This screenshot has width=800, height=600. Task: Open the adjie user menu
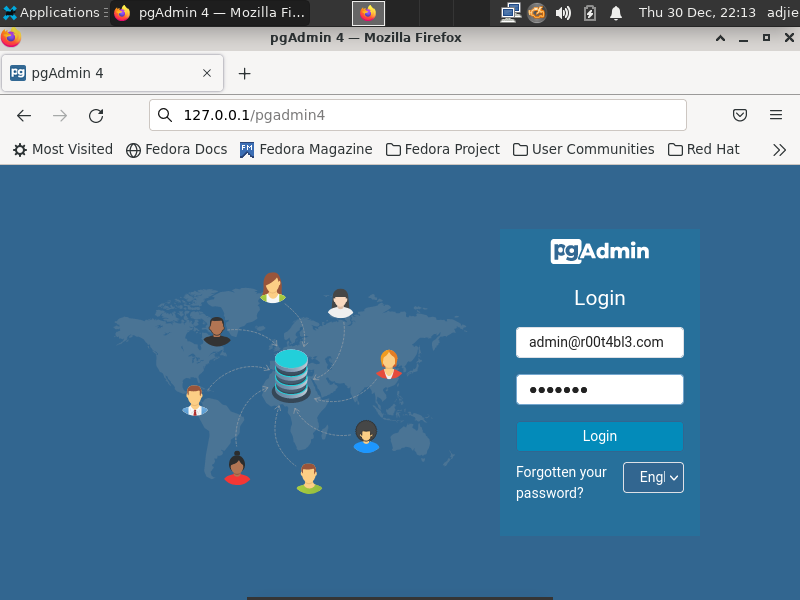click(x=783, y=13)
